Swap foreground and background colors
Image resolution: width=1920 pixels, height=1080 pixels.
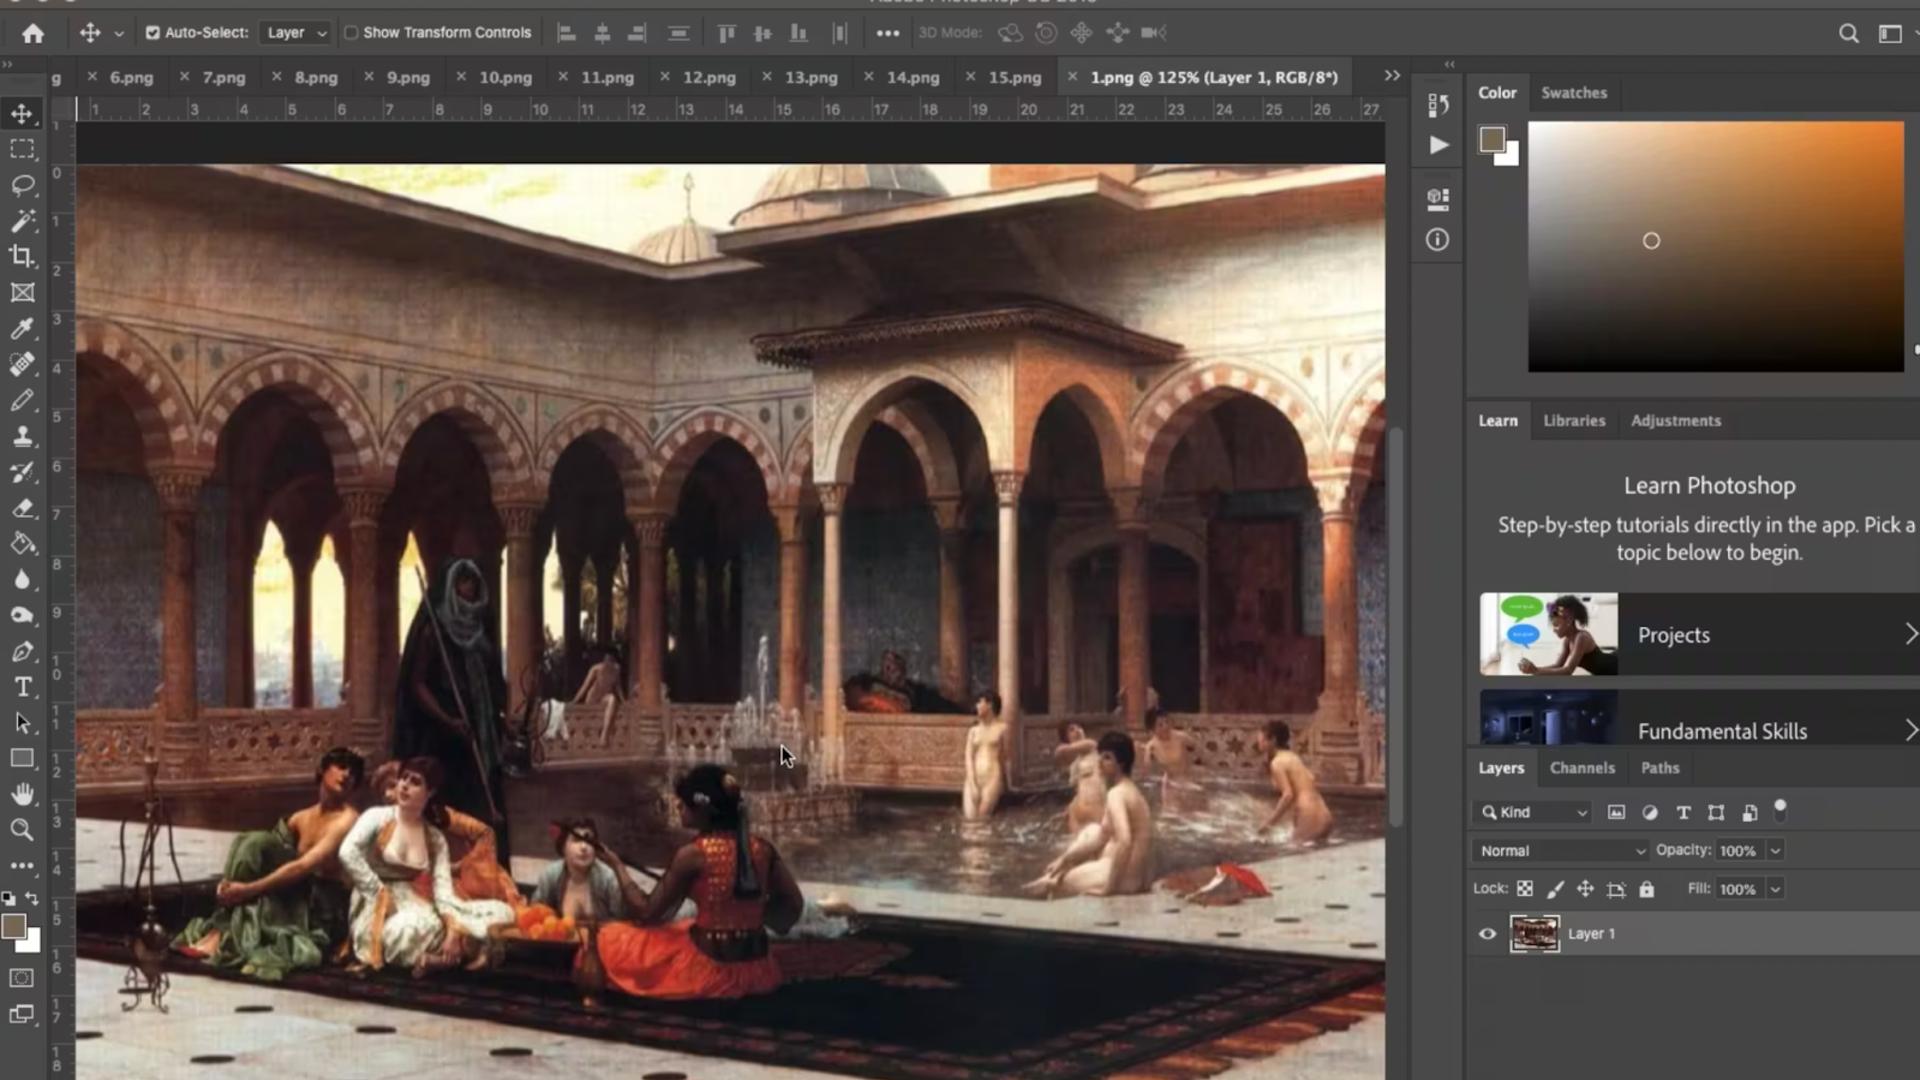tap(32, 899)
